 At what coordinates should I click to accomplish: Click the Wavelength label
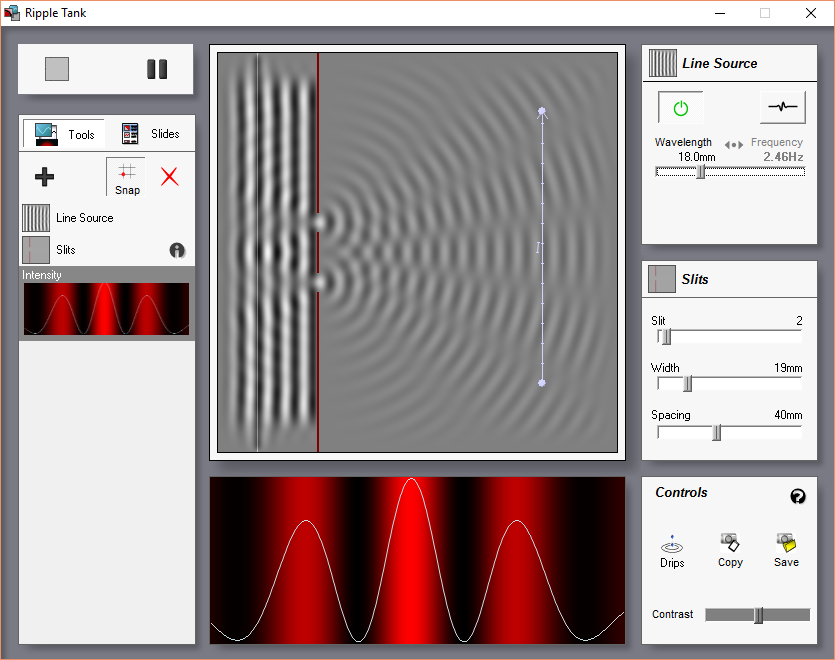pyautogui.click(x=683, y=142)
